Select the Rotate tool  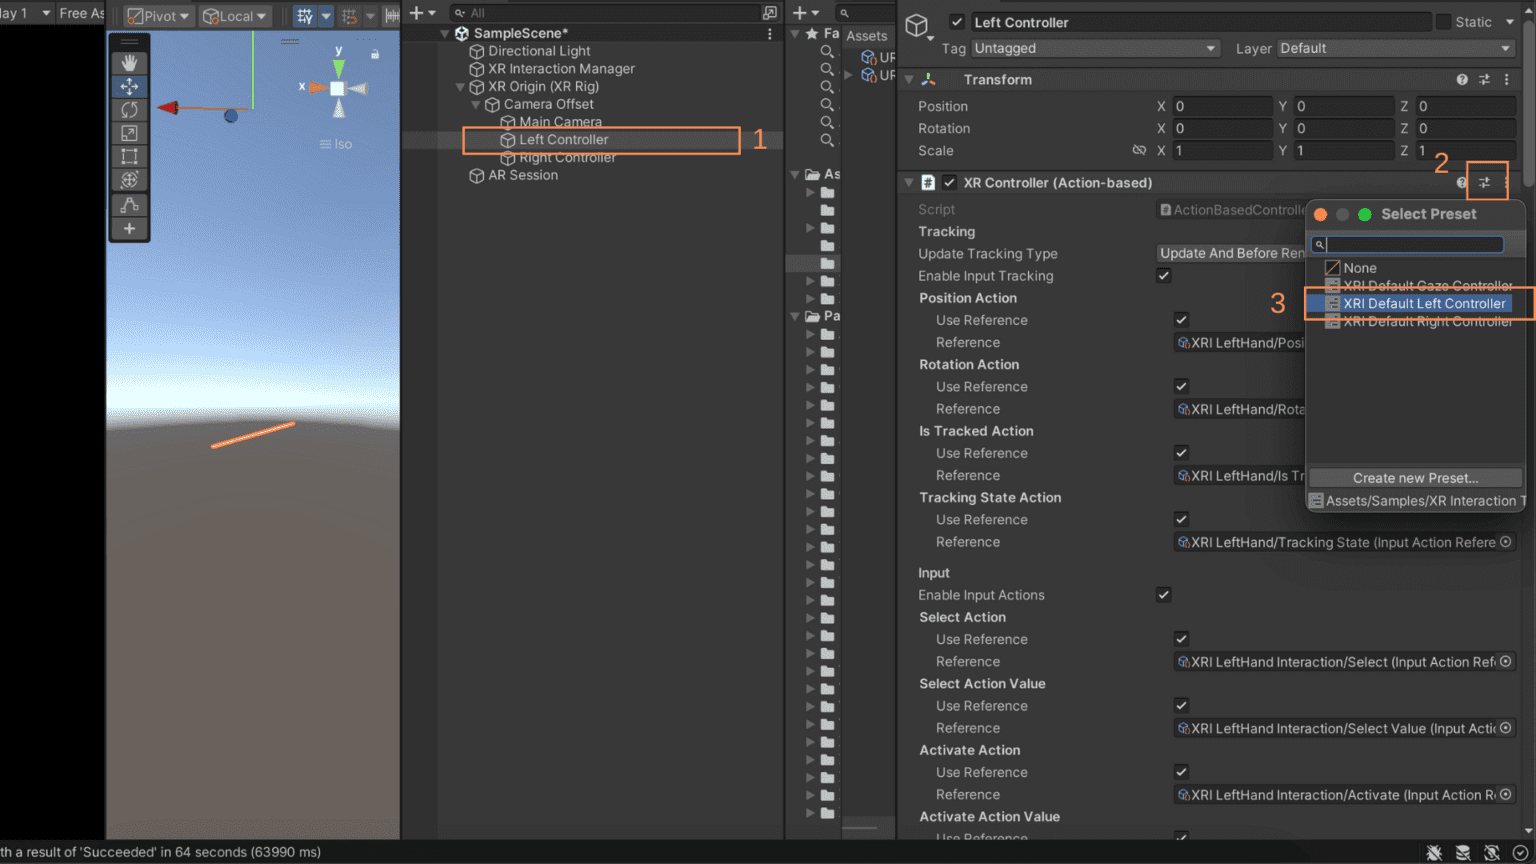[x=129, y=110]
